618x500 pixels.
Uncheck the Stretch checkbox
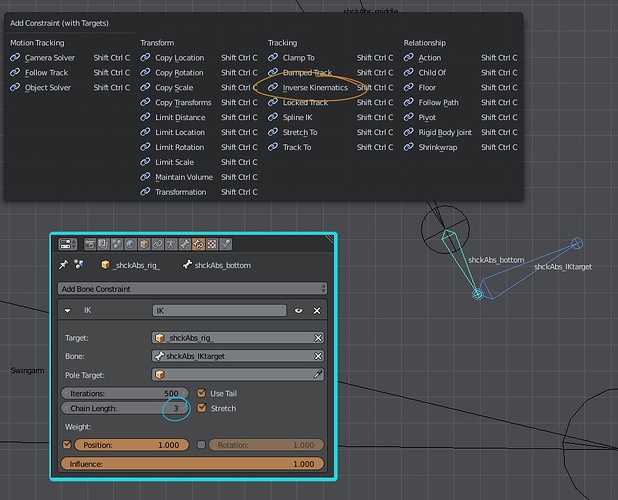201,408
